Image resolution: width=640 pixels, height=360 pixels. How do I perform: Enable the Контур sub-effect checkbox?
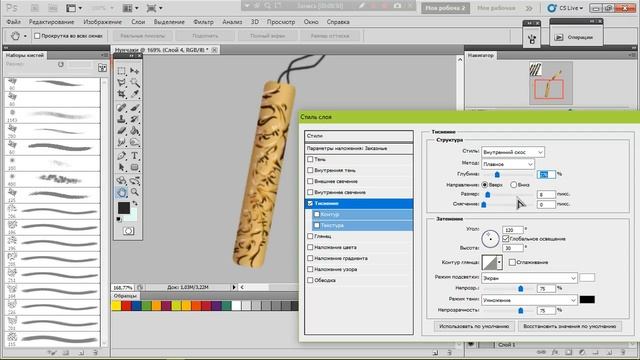coord(317,214)
